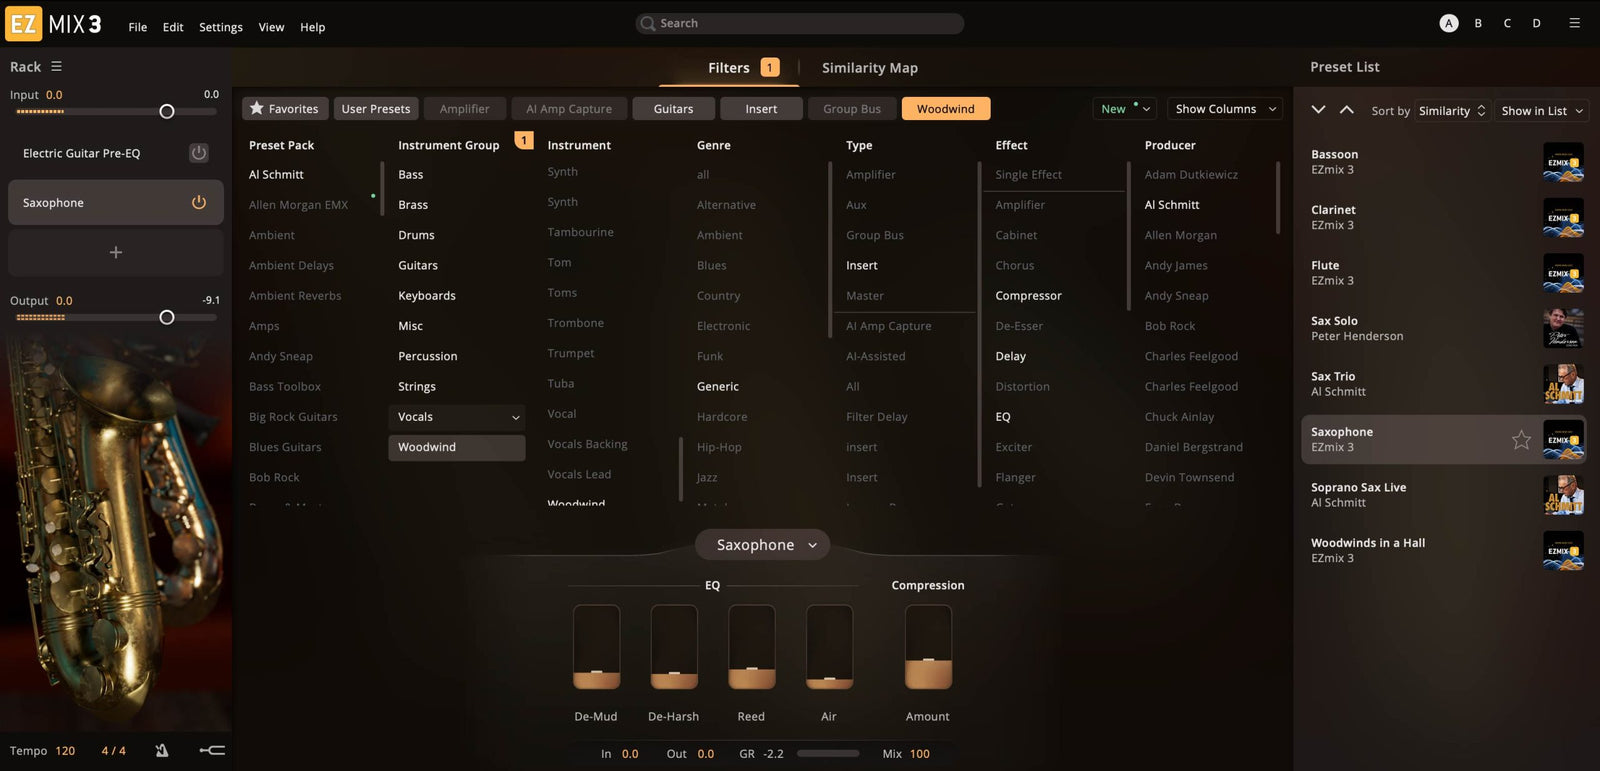Toggle power for Electric Guitar Pre-EQ

tap(199, 153)
